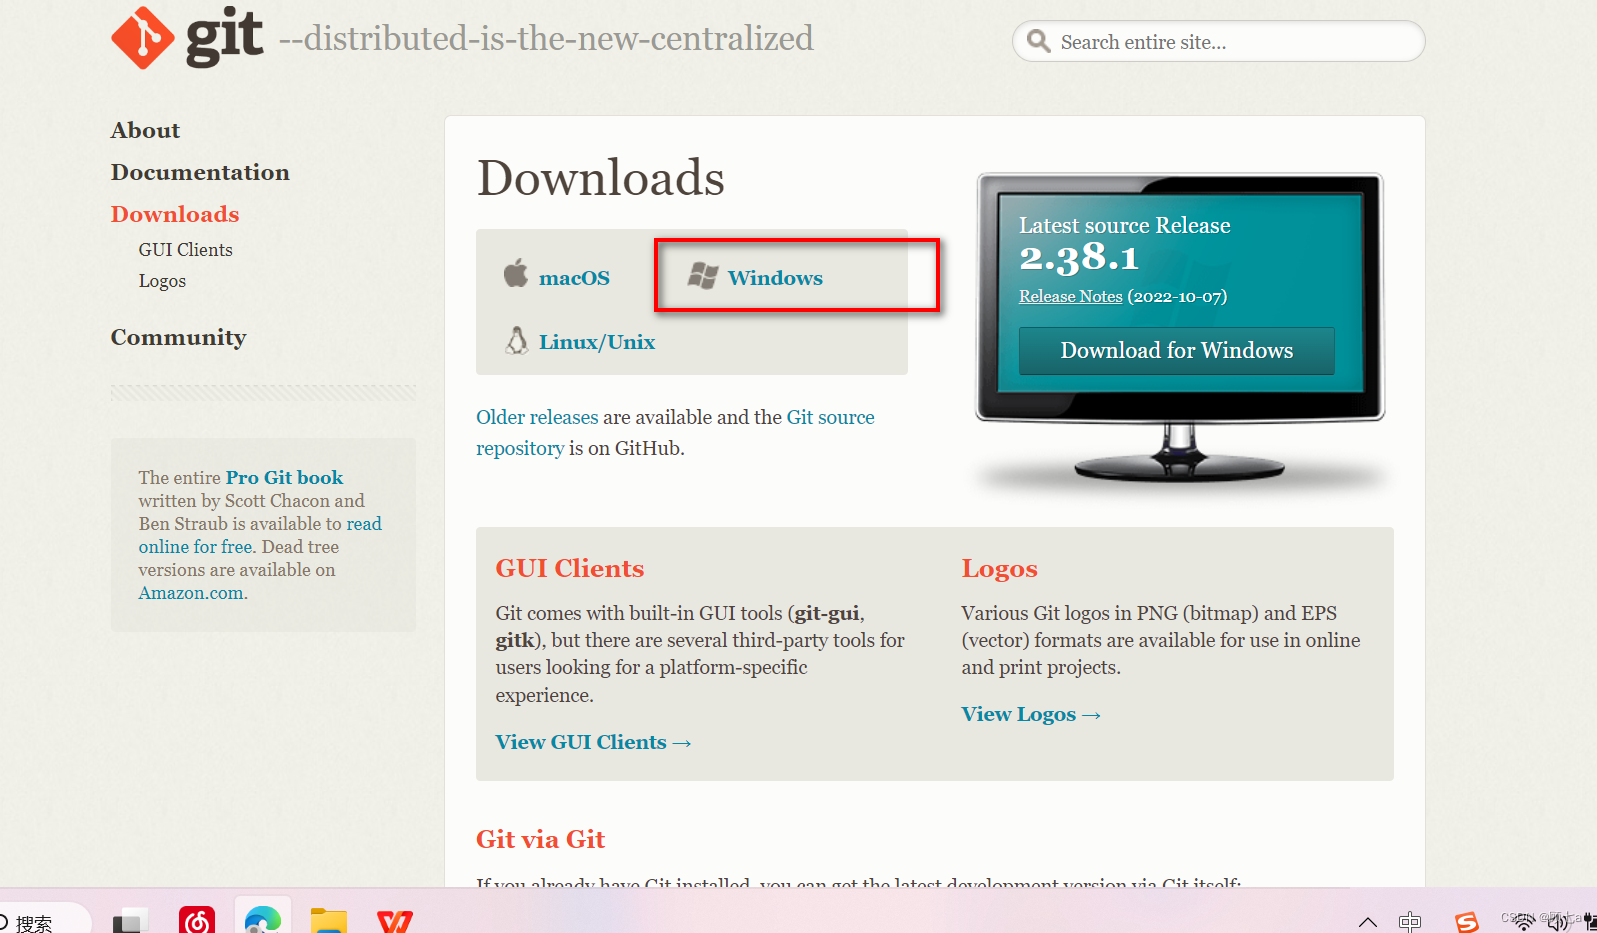Click View Logos arrow link
The height and width of the screenshot is (933, 1597).
(1031, 714)
